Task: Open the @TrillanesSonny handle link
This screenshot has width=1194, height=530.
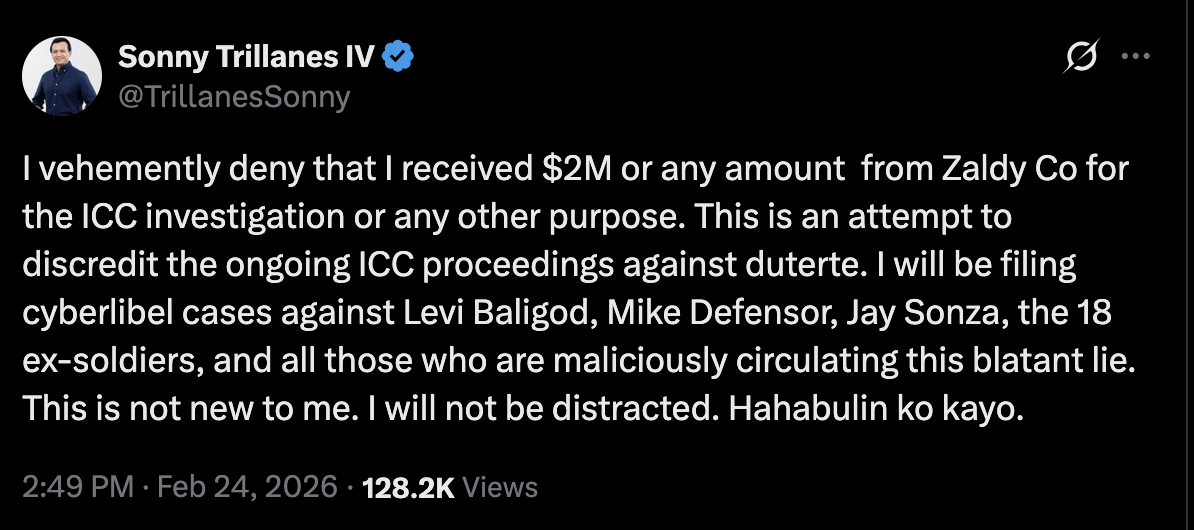Action: [235, 96]
